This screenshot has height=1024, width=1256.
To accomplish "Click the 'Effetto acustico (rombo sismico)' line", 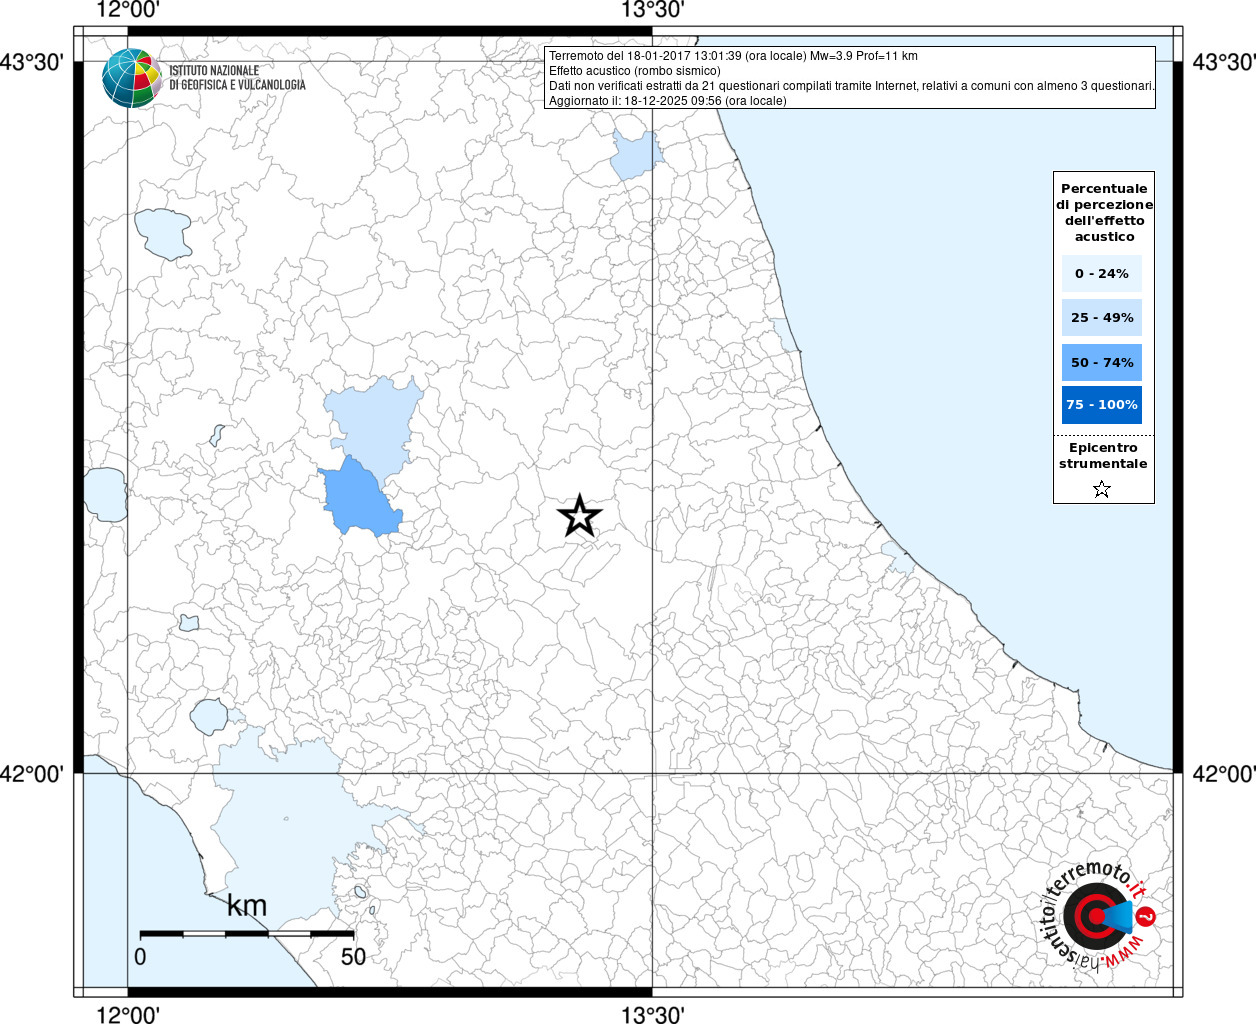I will [x=634, y=71].
